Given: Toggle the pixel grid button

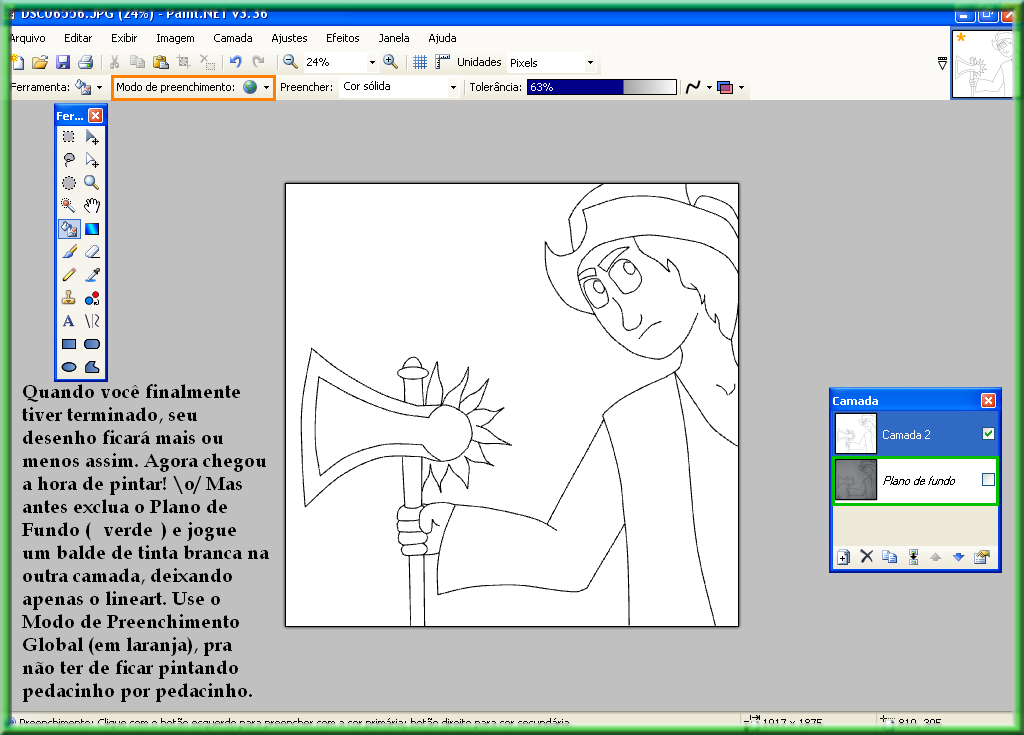Looking at the screenshot, I should tap(420, 62).
